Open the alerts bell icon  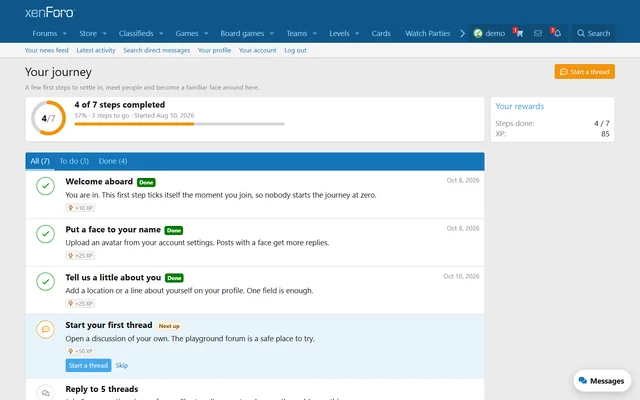pos(556,33)
